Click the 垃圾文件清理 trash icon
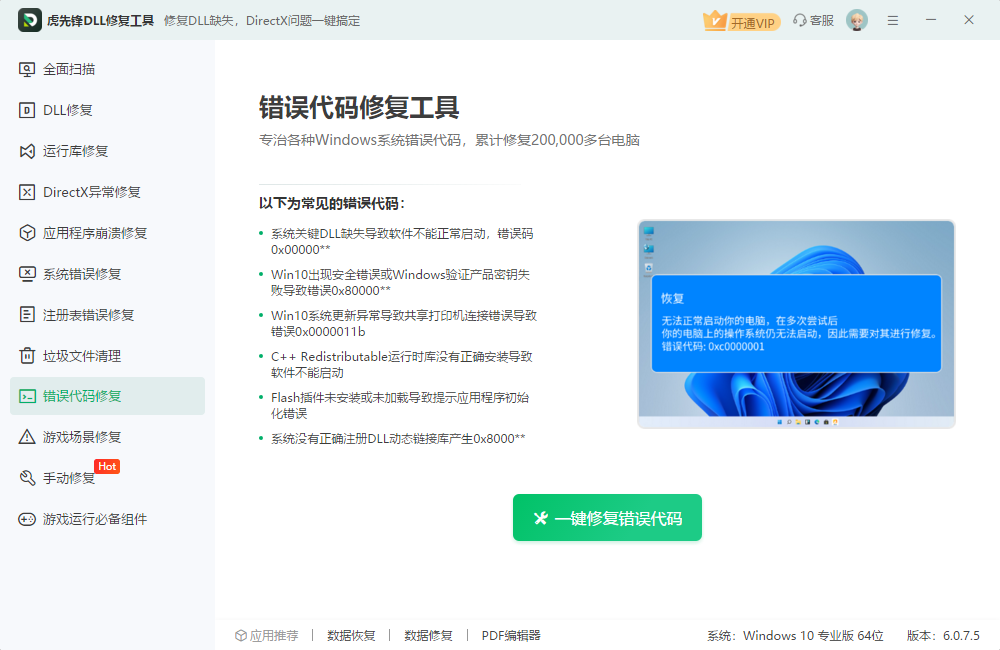 [27, 355]
